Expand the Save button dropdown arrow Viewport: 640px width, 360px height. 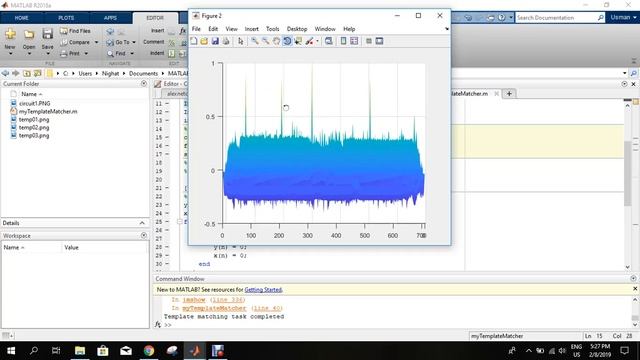[47, 53]
